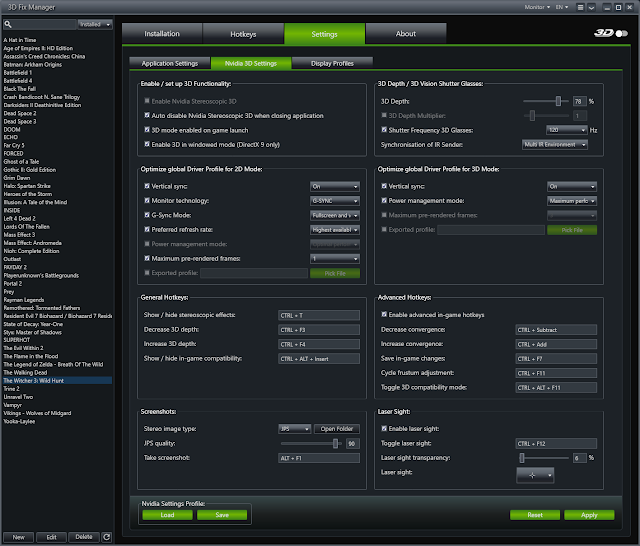Image resolution: width=640 pixels, height=546 pixels.
Task: Open the Maximum performance power mode dropdown
Action: (572, 201)
